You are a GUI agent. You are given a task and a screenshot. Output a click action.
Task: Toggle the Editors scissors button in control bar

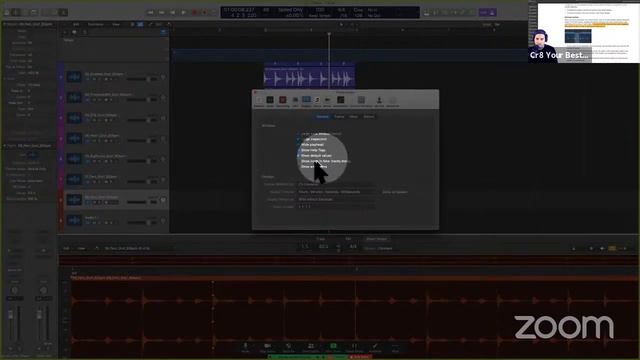64,12
